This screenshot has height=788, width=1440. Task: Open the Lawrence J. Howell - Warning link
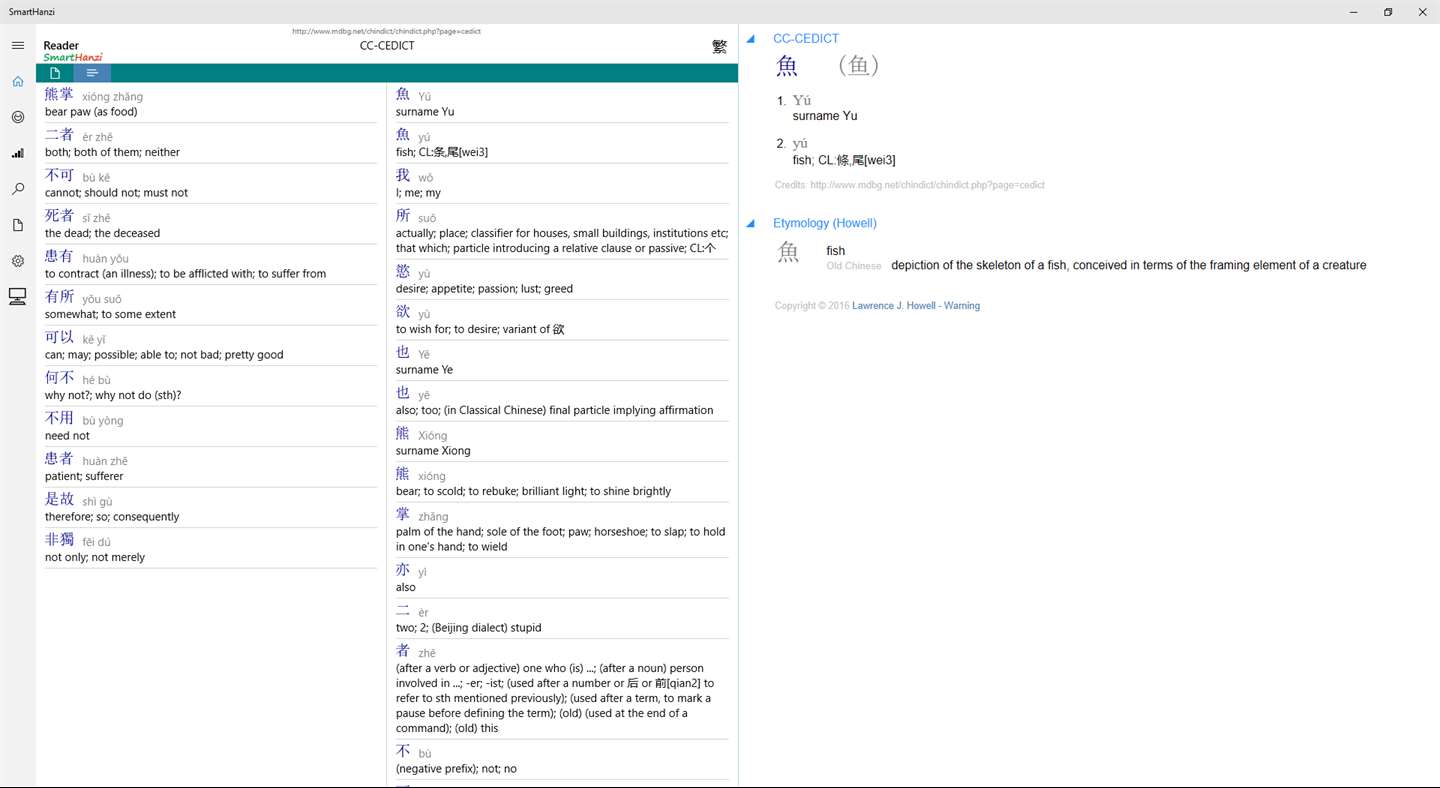pos(916,306)
